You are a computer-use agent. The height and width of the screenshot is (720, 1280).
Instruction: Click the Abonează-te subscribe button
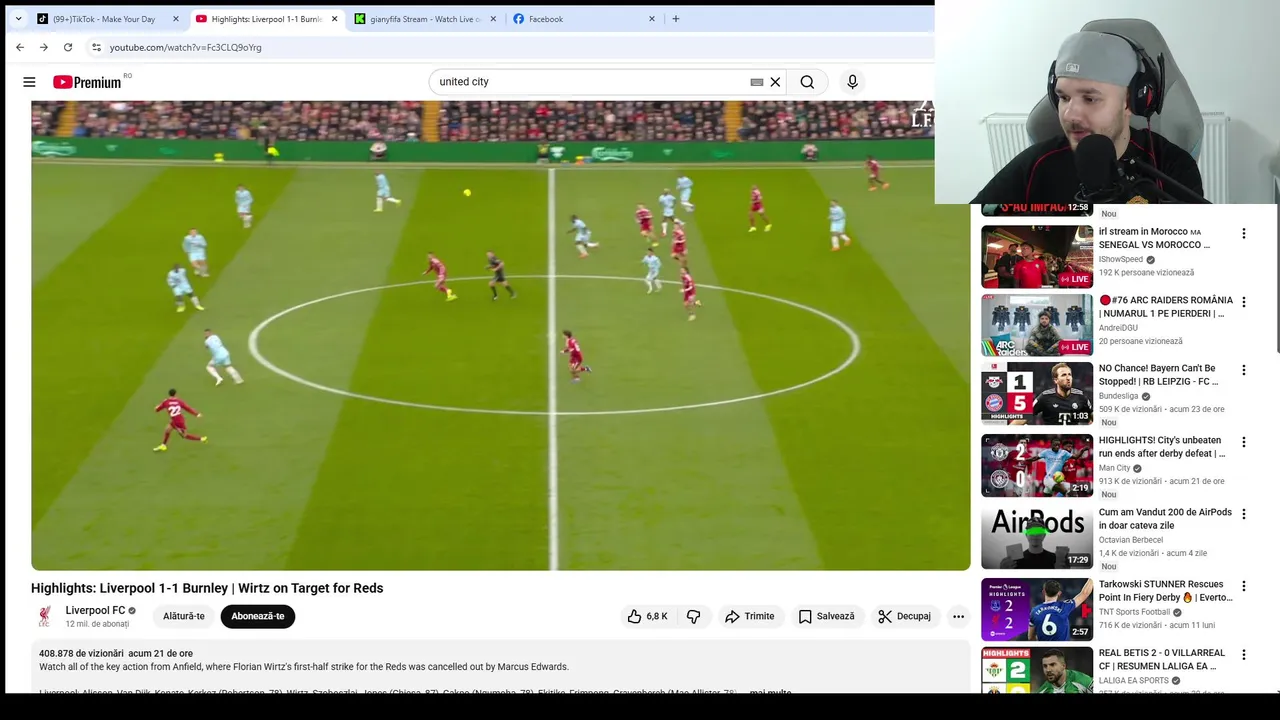coord(258,616)
